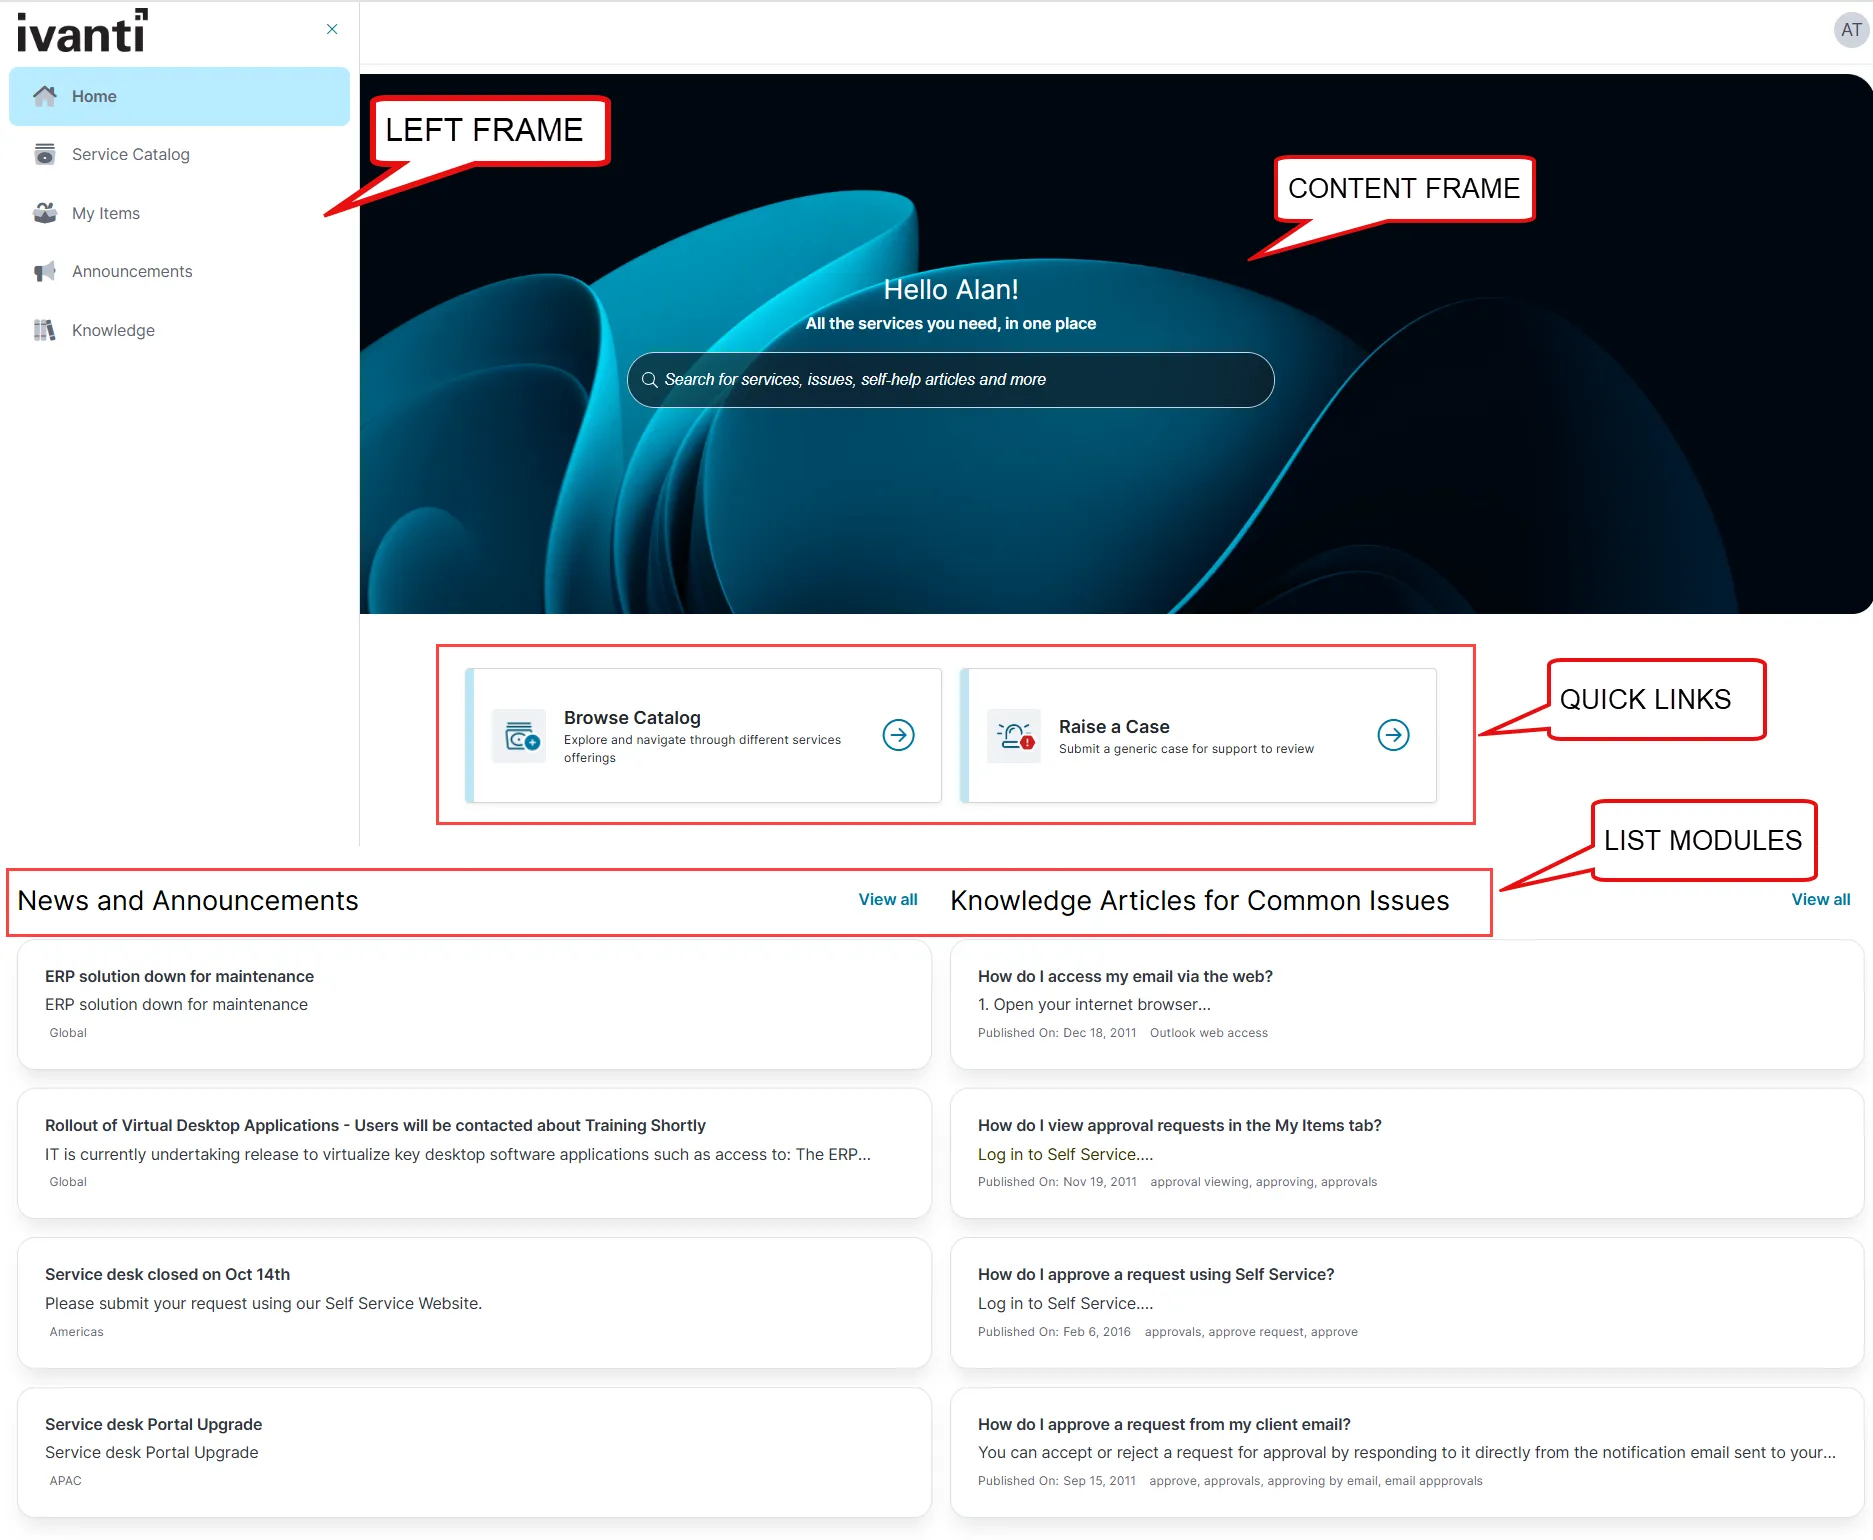Click the arrow on Browse Catalog card
Viewport: 1873px width, 1540px height.
click(x=898, y=735)
